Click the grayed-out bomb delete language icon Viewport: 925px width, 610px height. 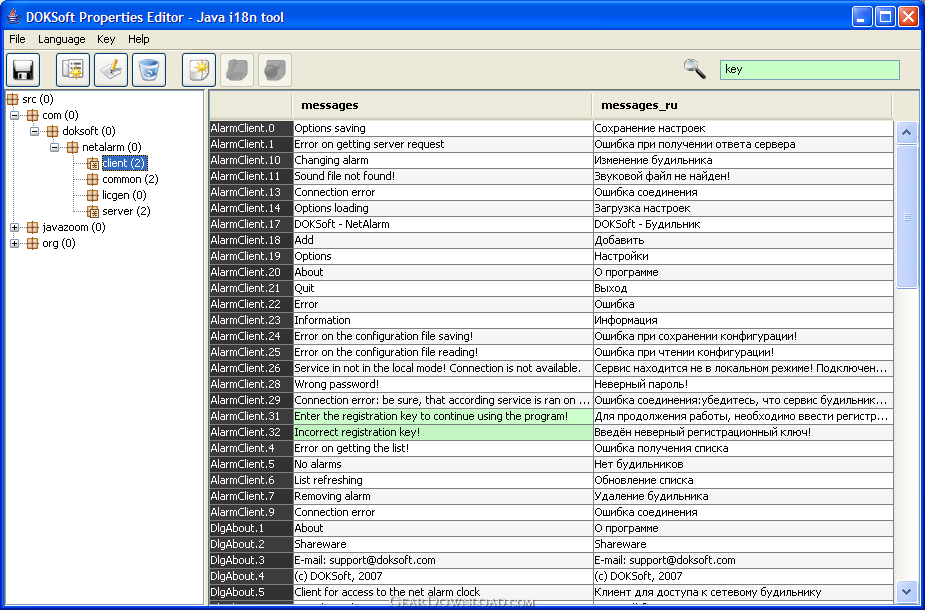click(x=275, y=70)
